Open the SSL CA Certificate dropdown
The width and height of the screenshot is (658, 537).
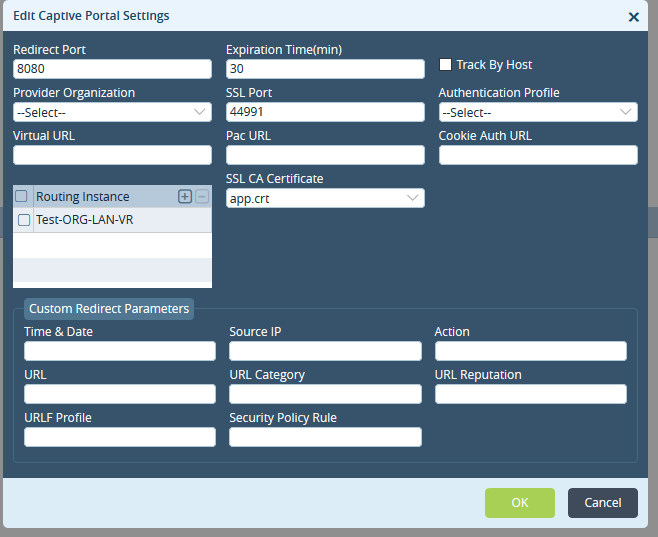tap(325, 198)
